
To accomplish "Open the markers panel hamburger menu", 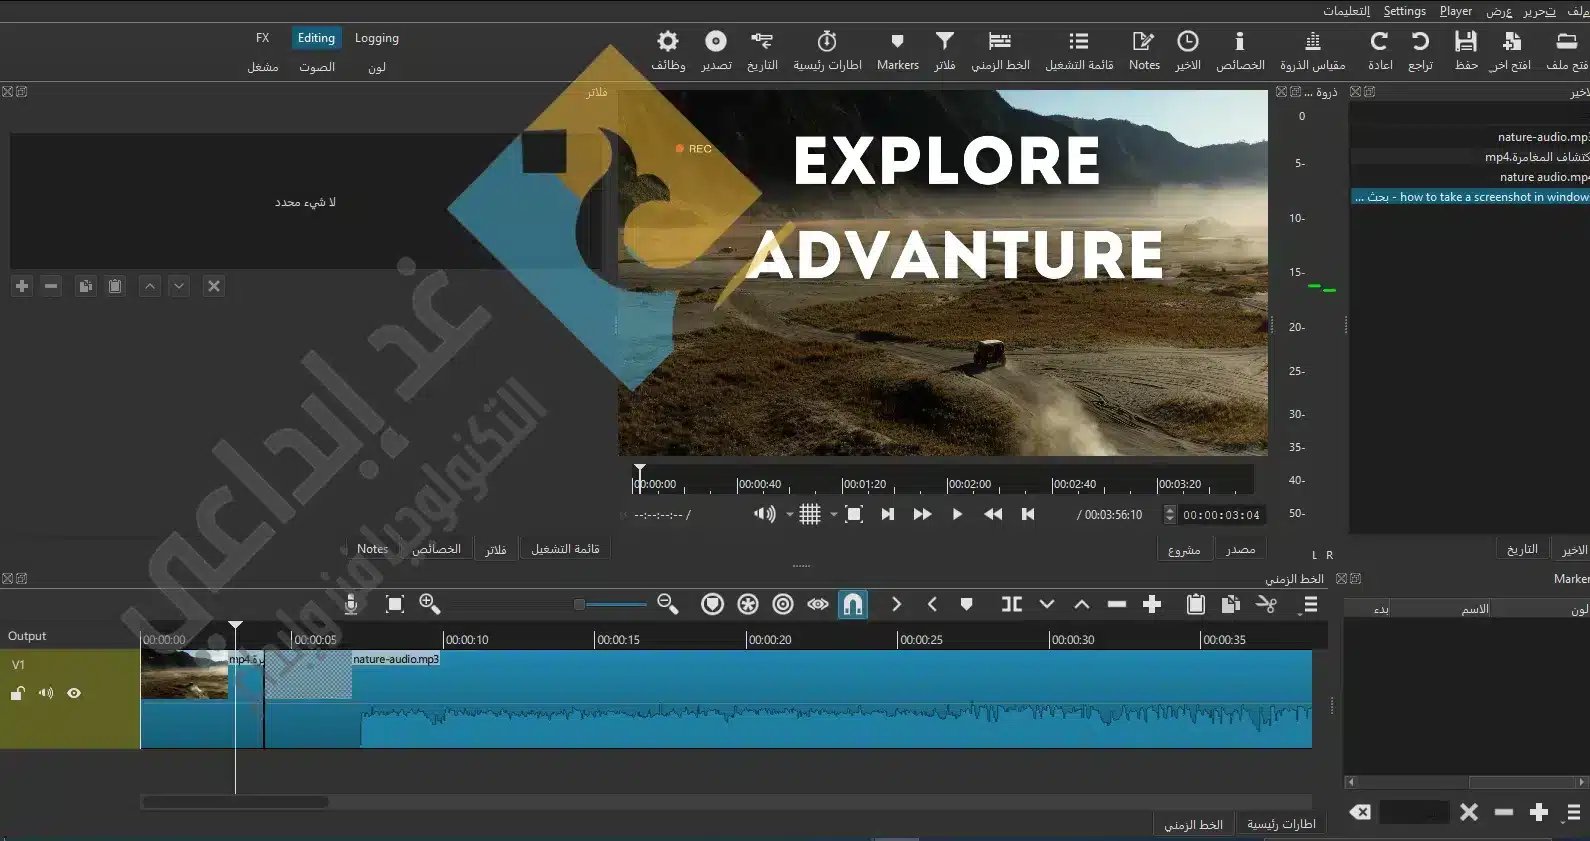I will [1573, 812].
